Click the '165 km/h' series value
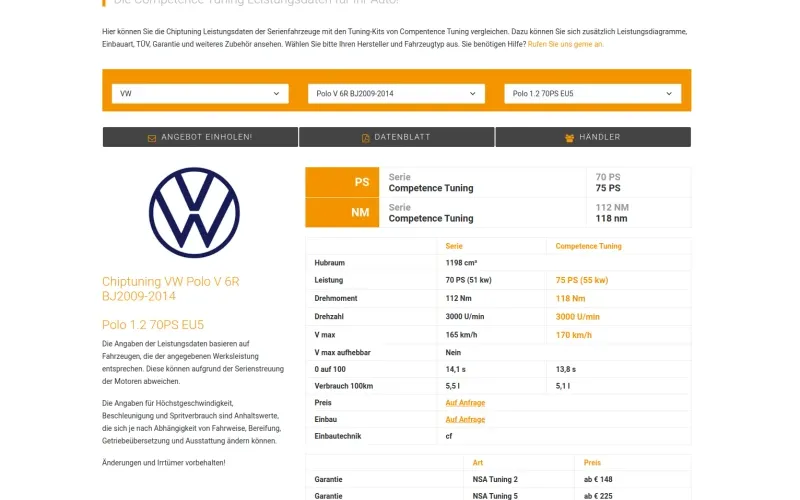Image resolution: width=800 pixels, height=500 pixels. 461,335
